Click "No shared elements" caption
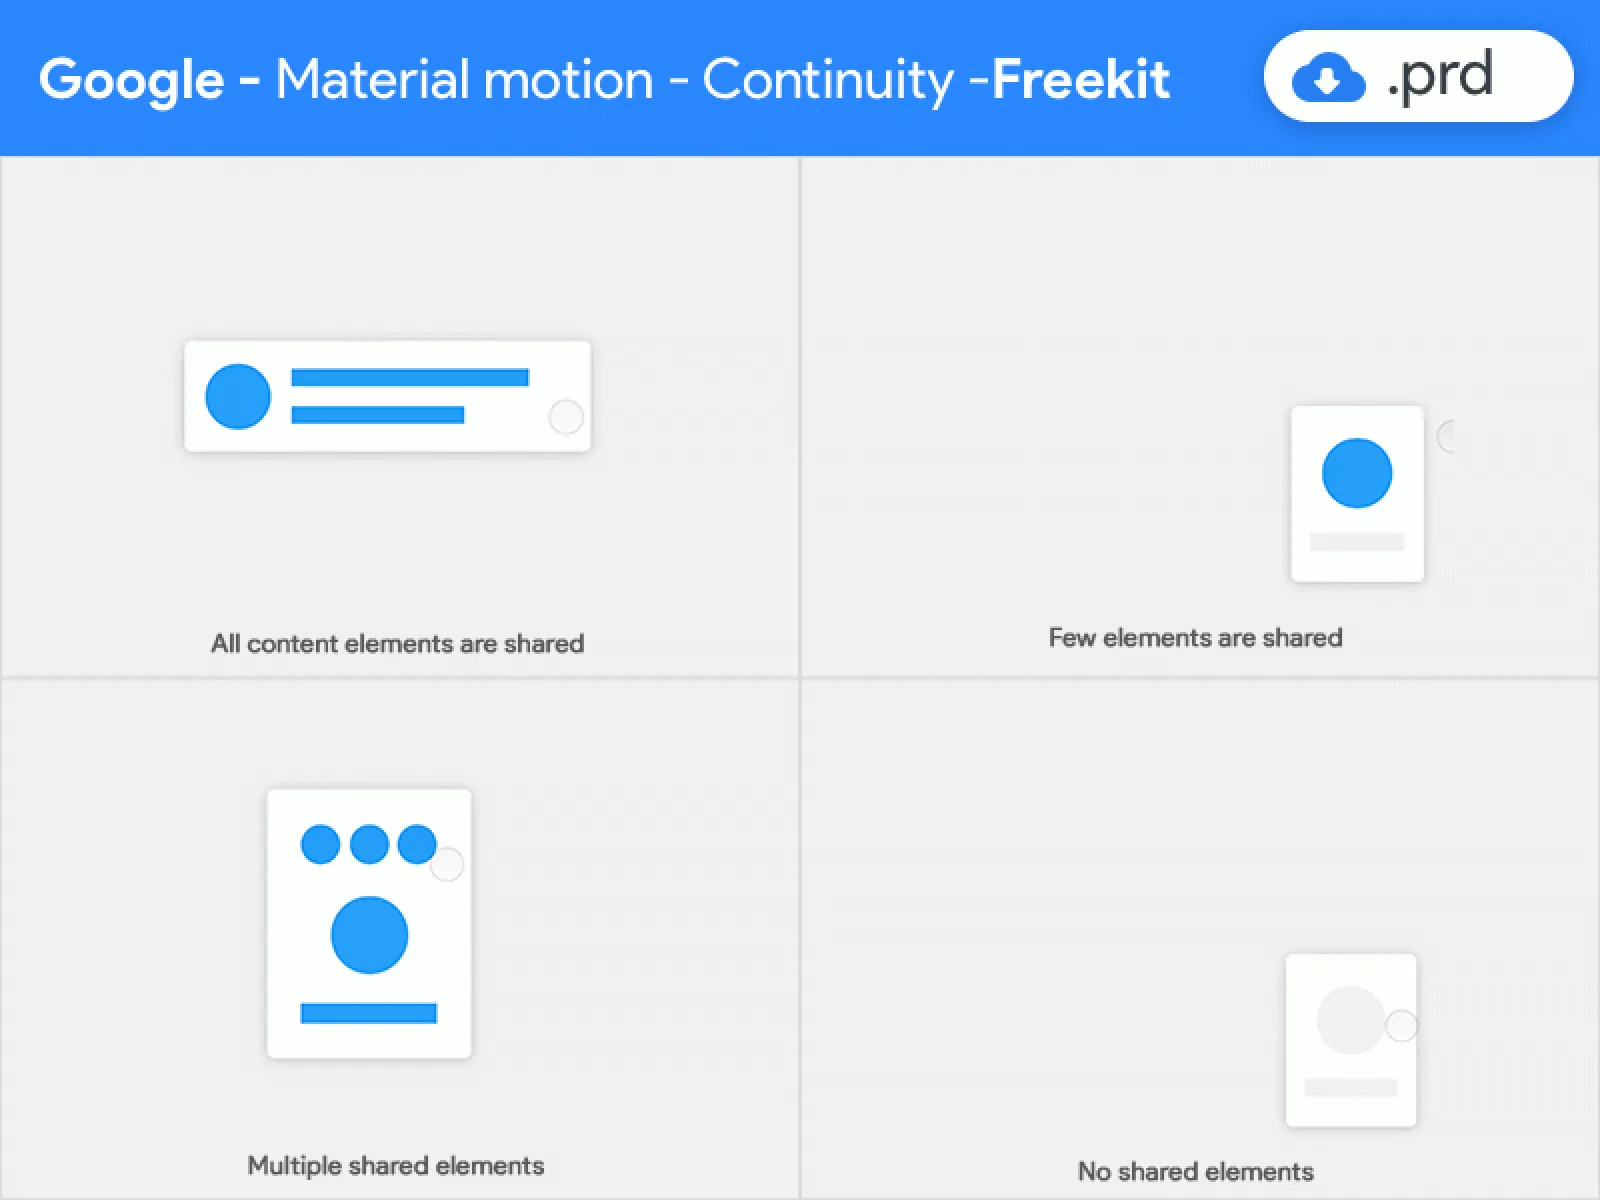The height and width of the screenshot is (1200, 1600). 1195,1171
